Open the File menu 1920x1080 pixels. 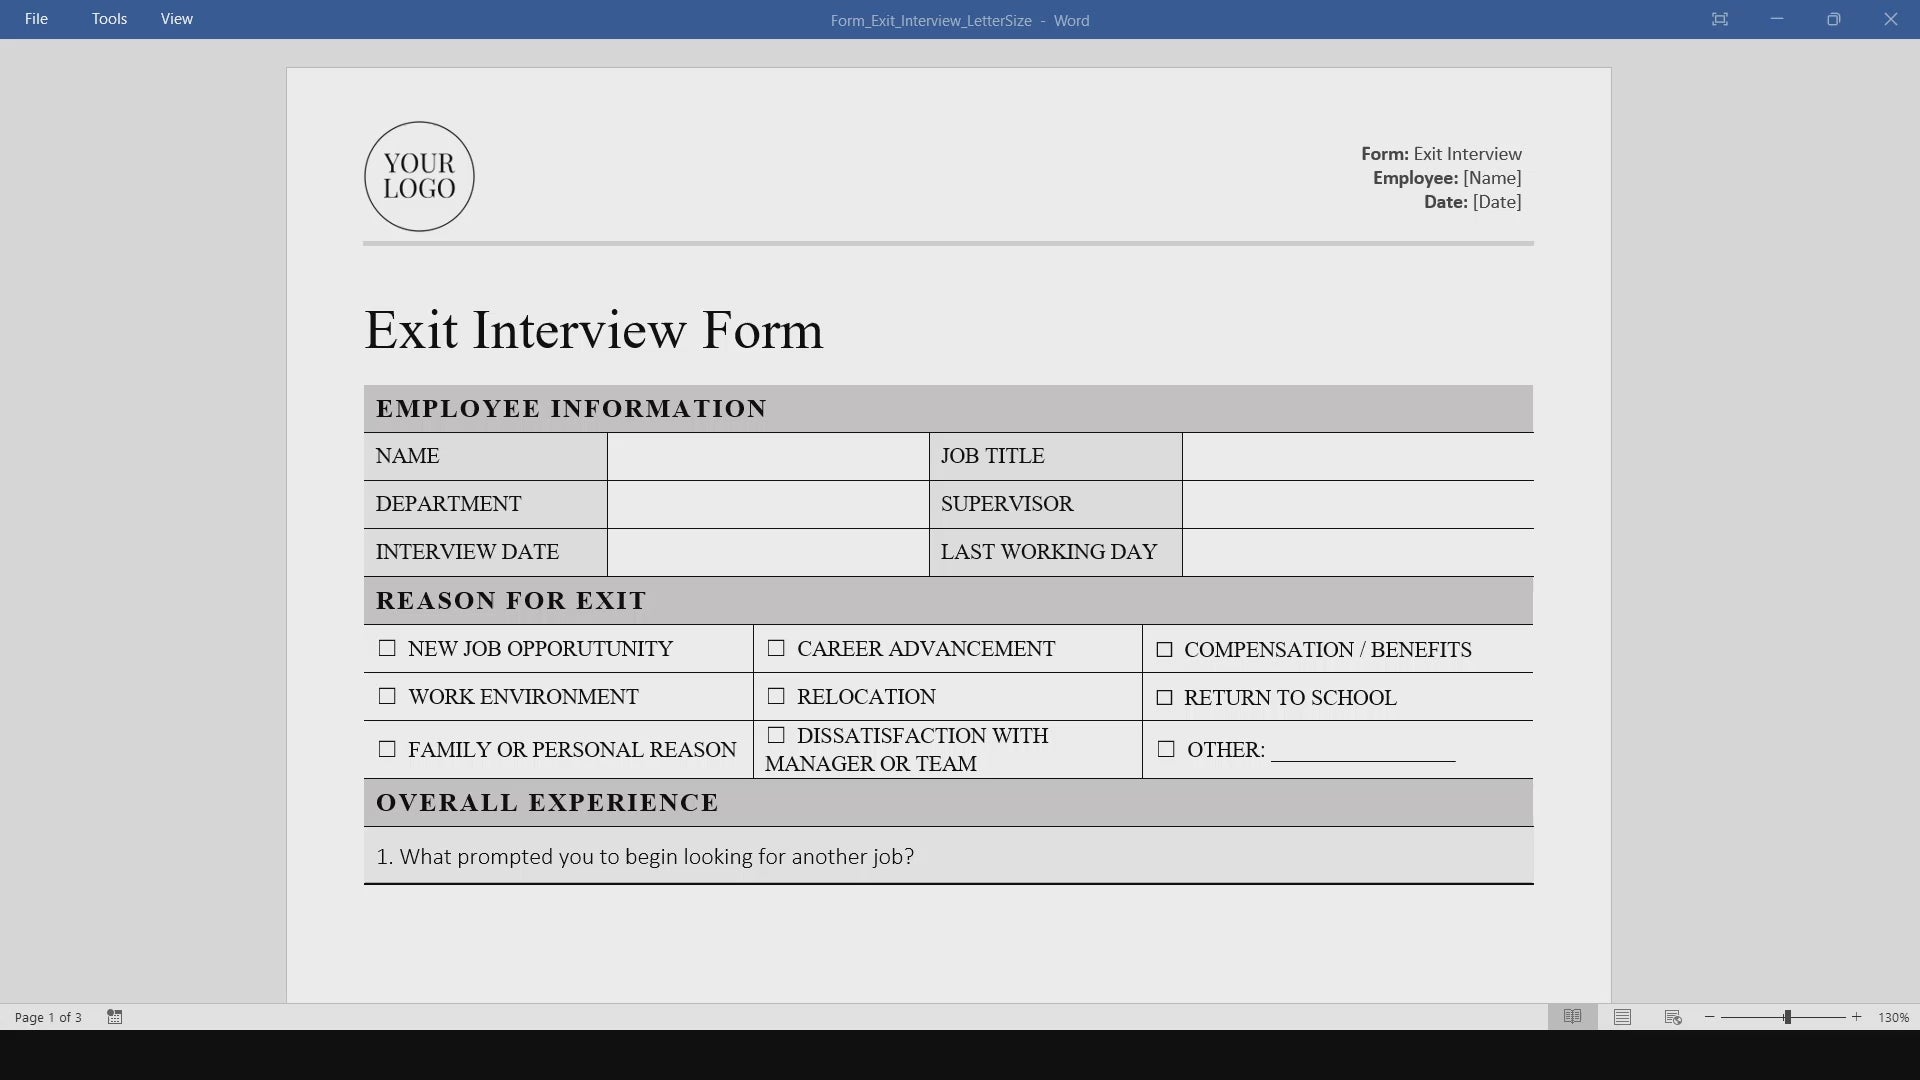point(36,19)
